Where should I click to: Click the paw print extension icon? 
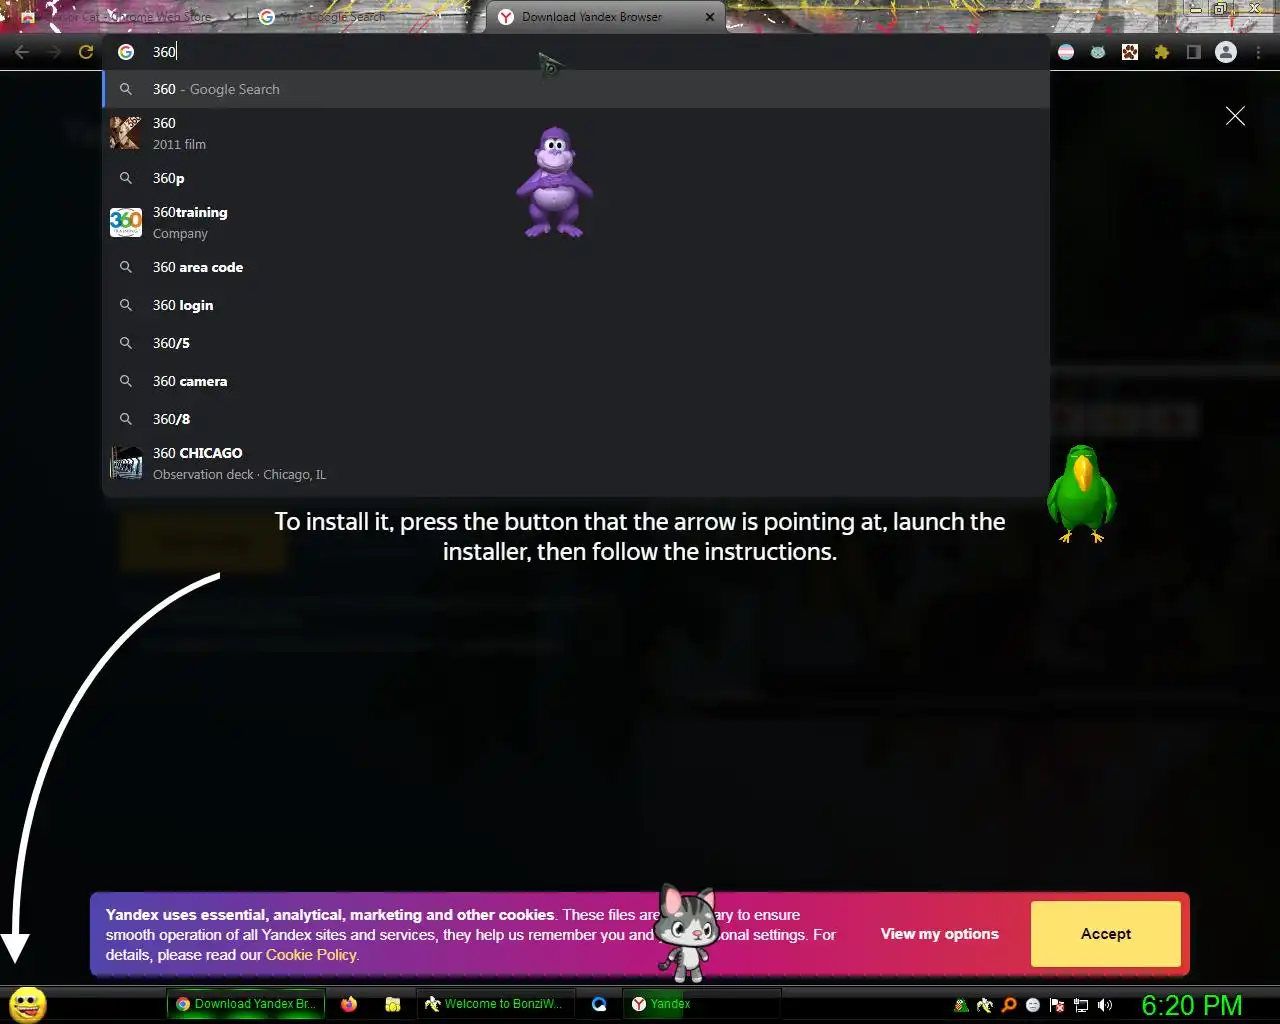(x=1130, y=52)
